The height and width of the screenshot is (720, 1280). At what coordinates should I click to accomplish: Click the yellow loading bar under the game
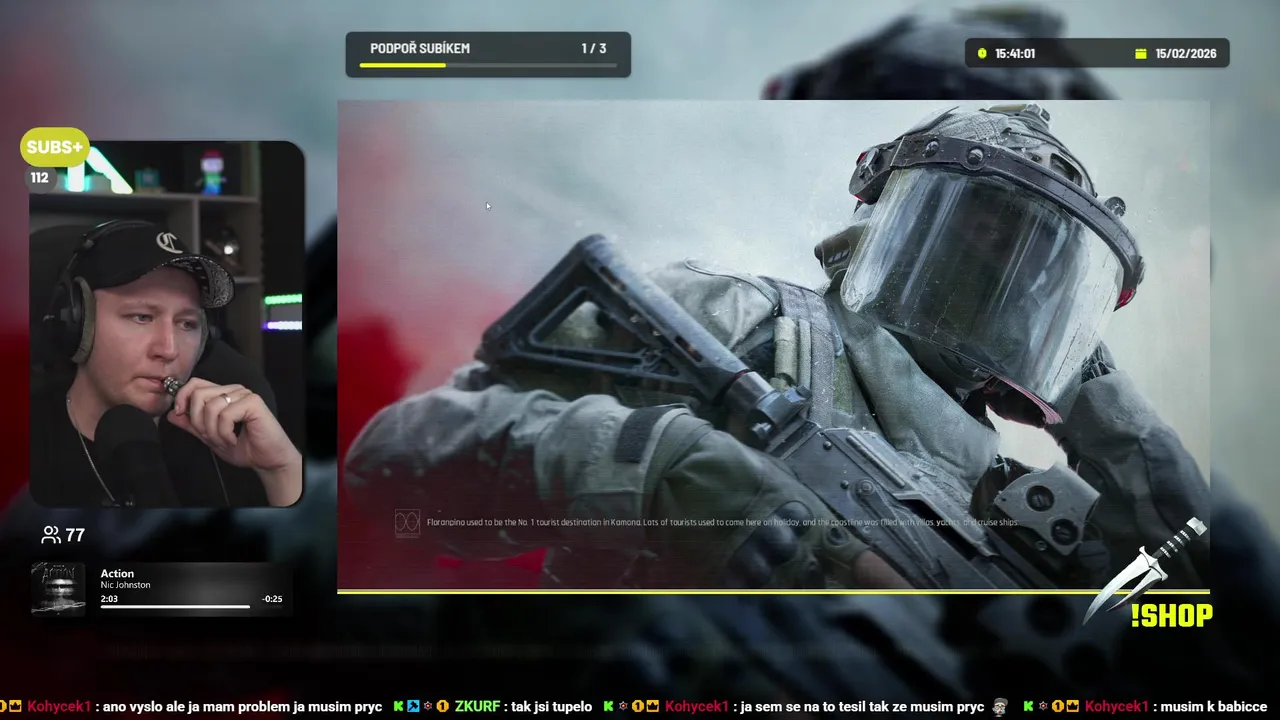point(773,592)
